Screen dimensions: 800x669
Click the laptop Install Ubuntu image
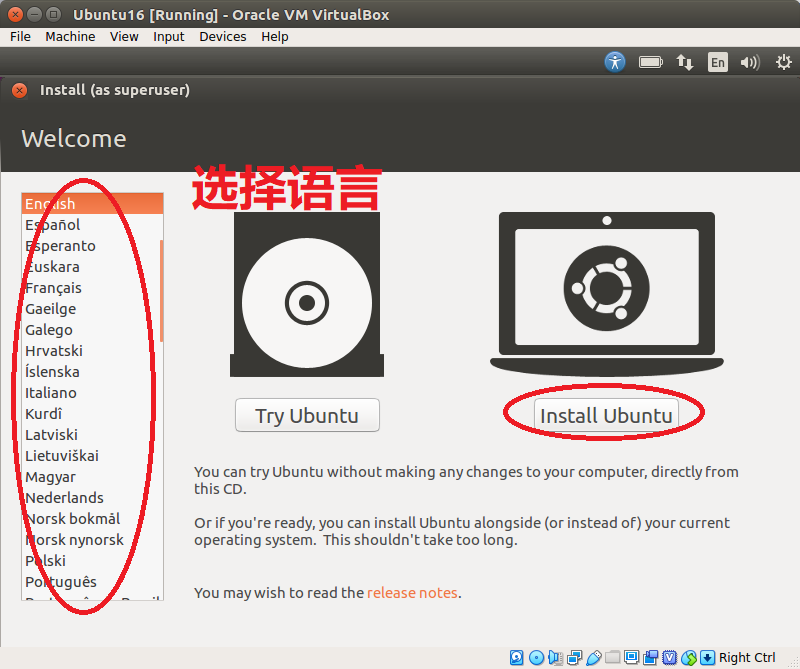pyautogui.click(x=607, y=294)
